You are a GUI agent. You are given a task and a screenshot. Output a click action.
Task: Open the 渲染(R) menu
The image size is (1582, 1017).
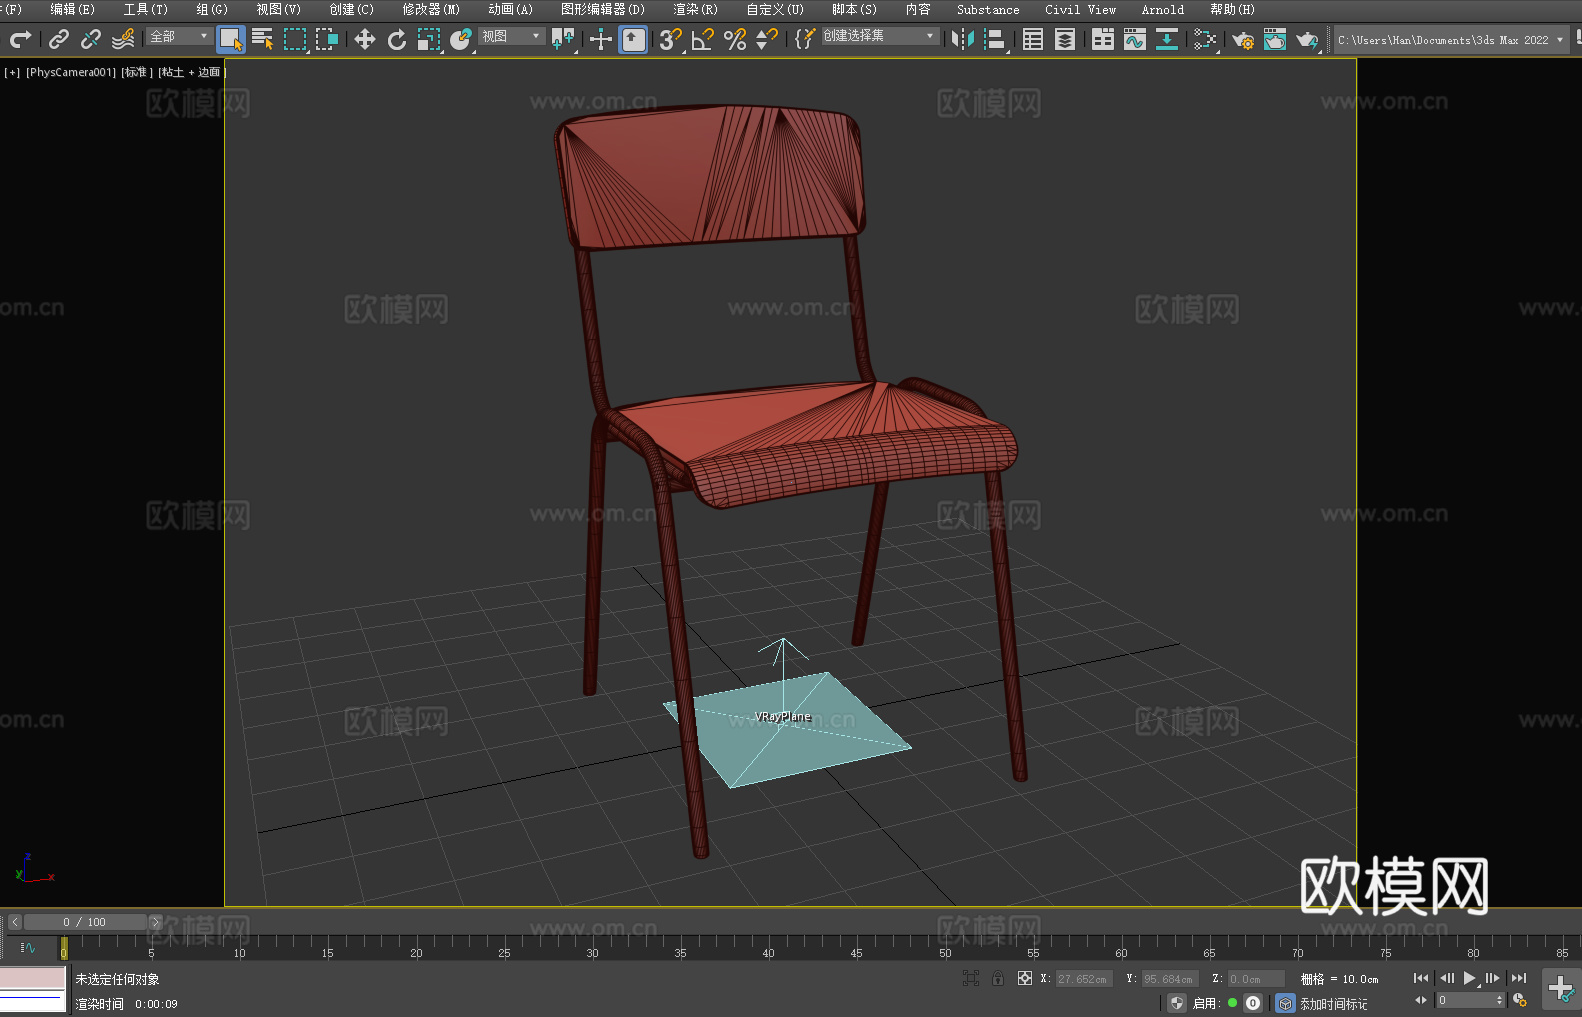pos(695,9)
